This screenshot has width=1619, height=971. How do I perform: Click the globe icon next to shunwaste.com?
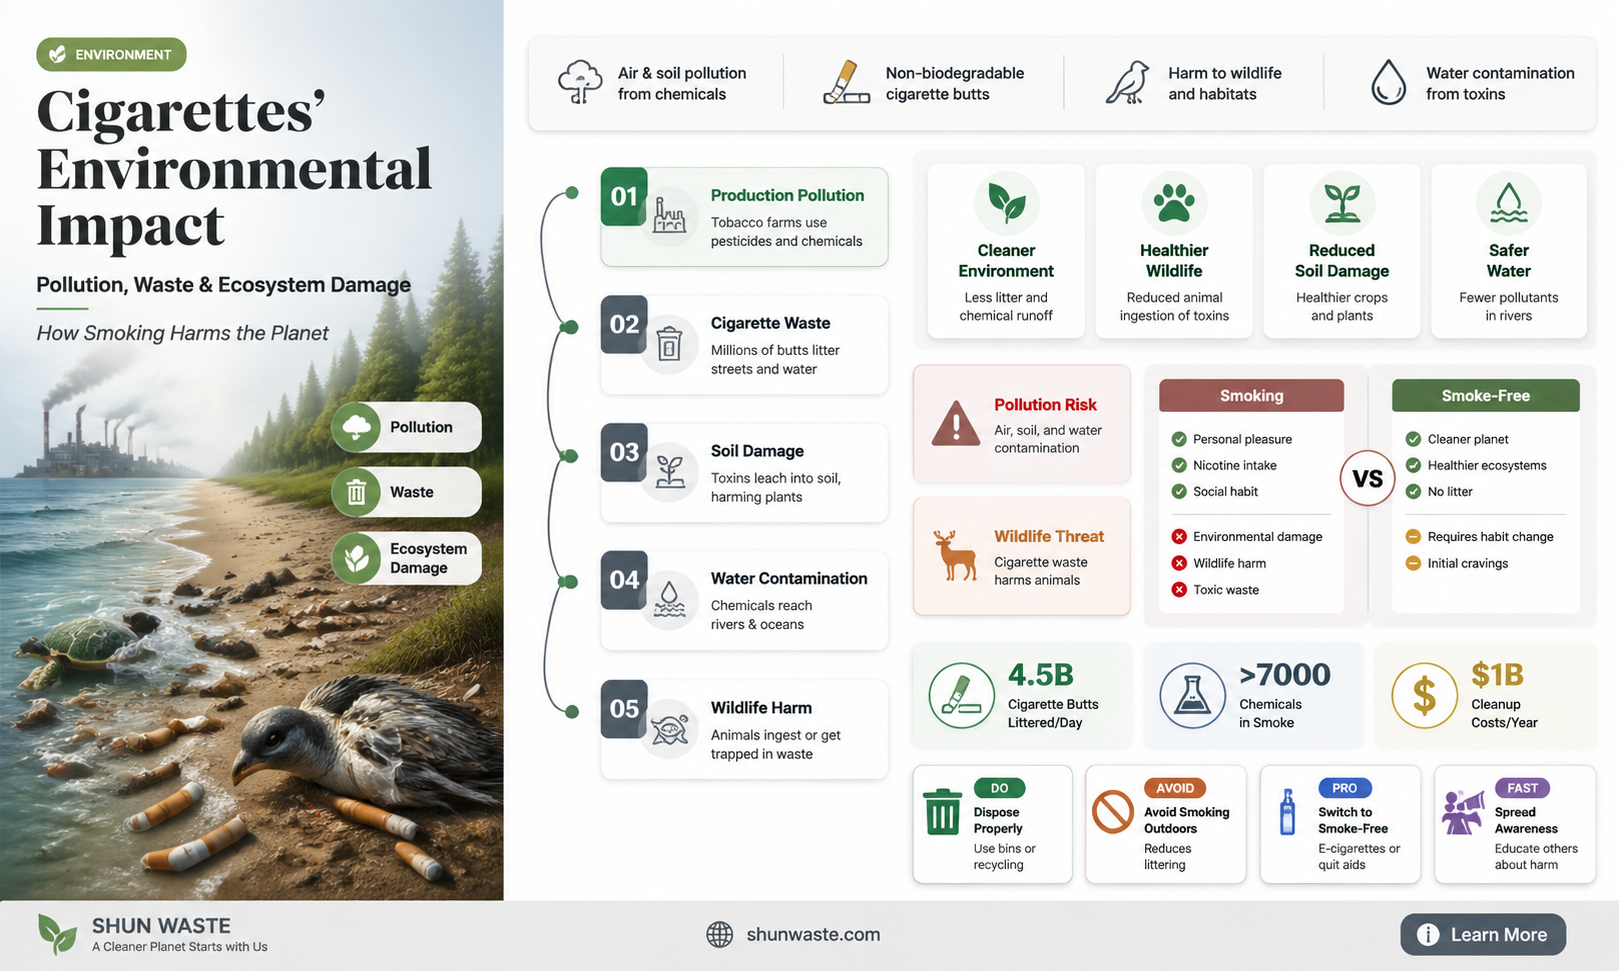tap(720, 934)
